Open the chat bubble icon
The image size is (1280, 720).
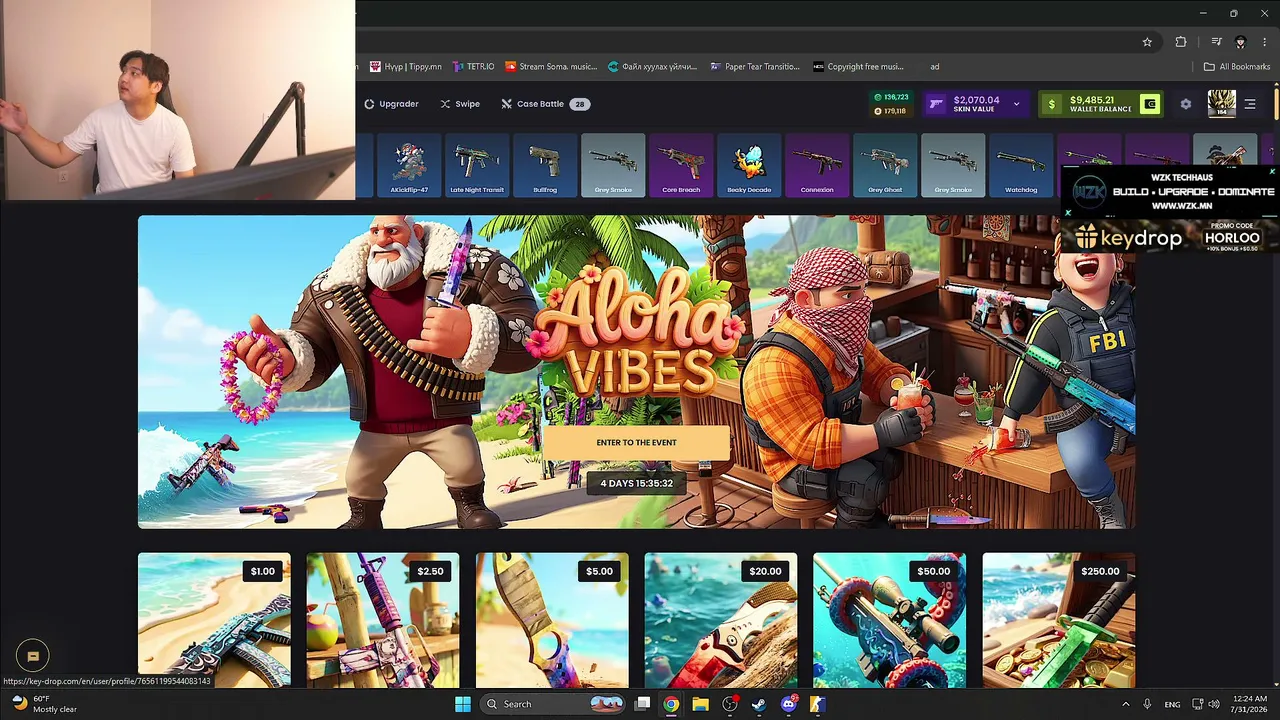(32, 656)
